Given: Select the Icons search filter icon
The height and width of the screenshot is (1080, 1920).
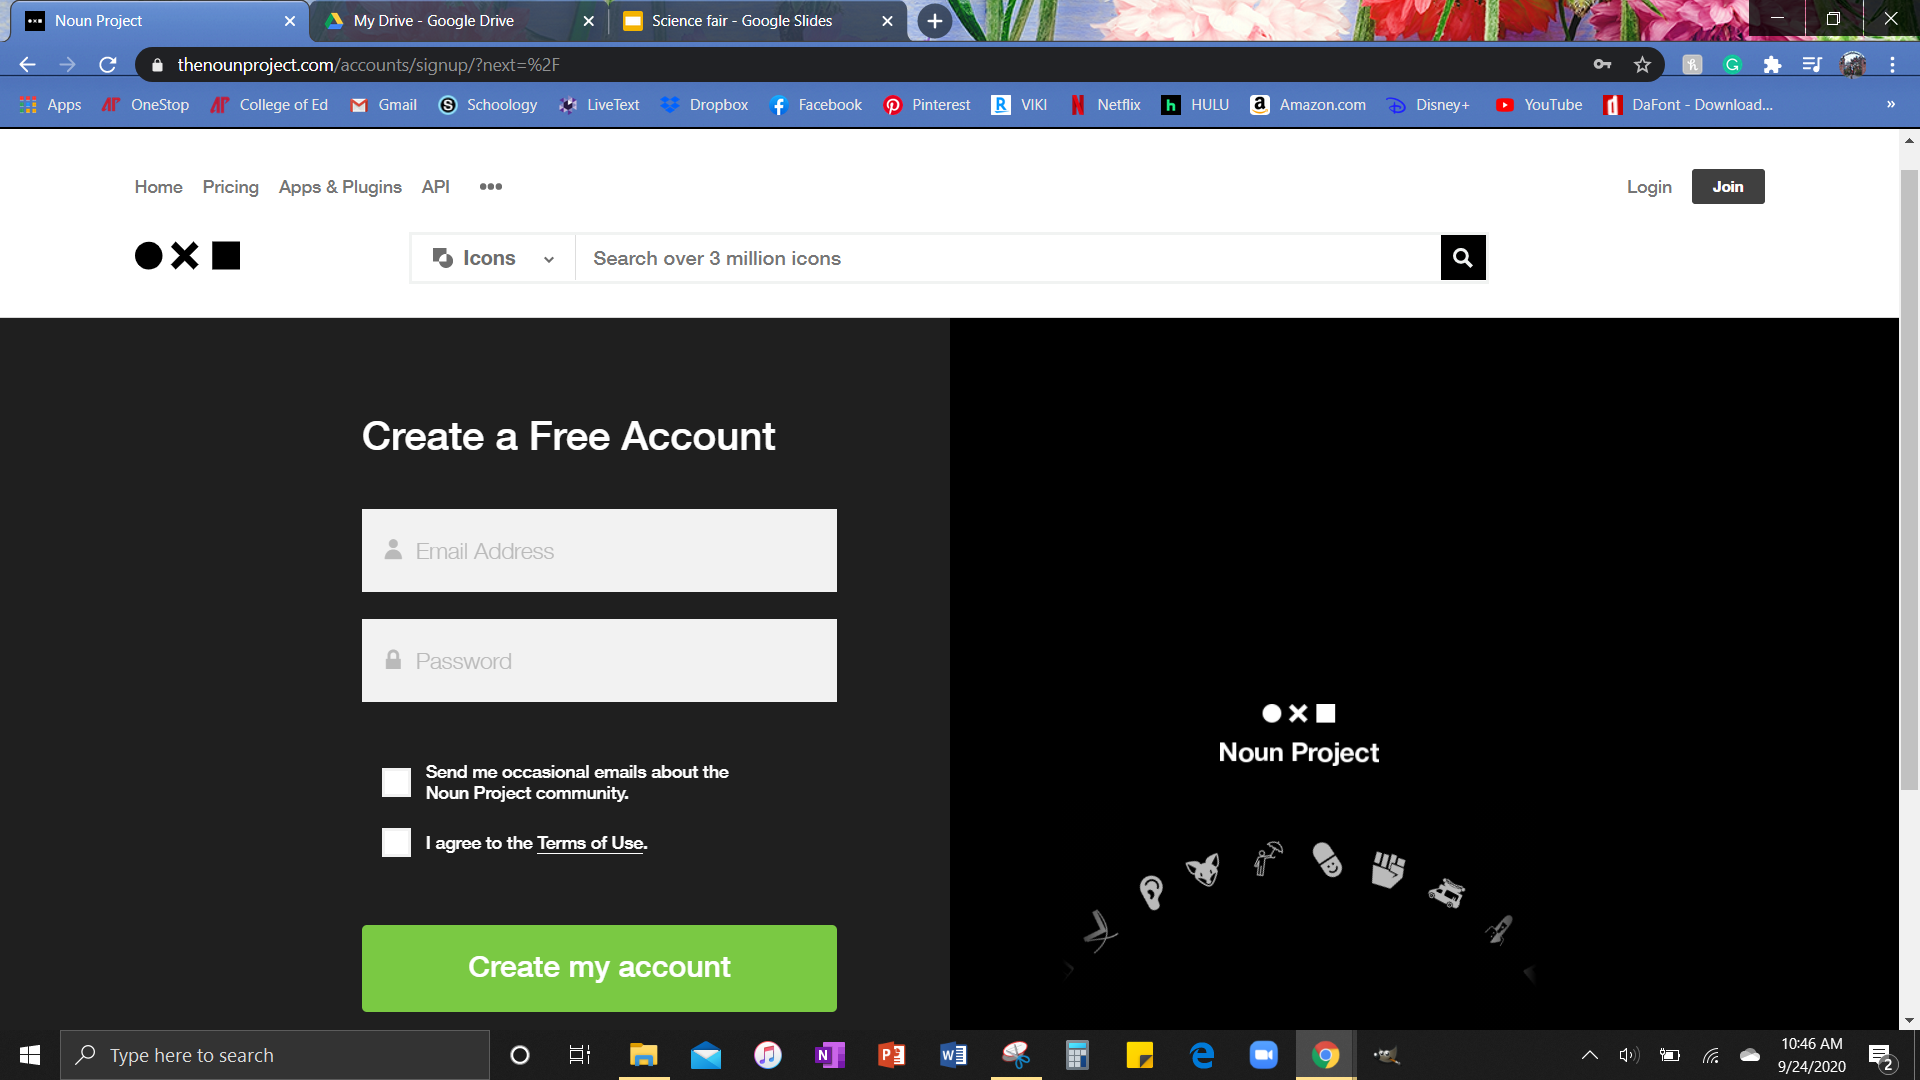Looking at the screenshot, I should point(444,257).
